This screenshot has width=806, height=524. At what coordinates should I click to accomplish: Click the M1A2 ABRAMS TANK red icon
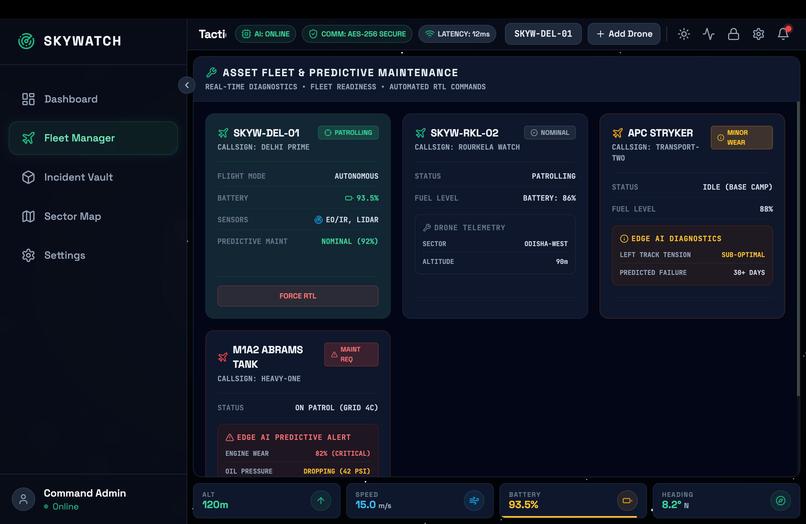[x=223, y=357]
